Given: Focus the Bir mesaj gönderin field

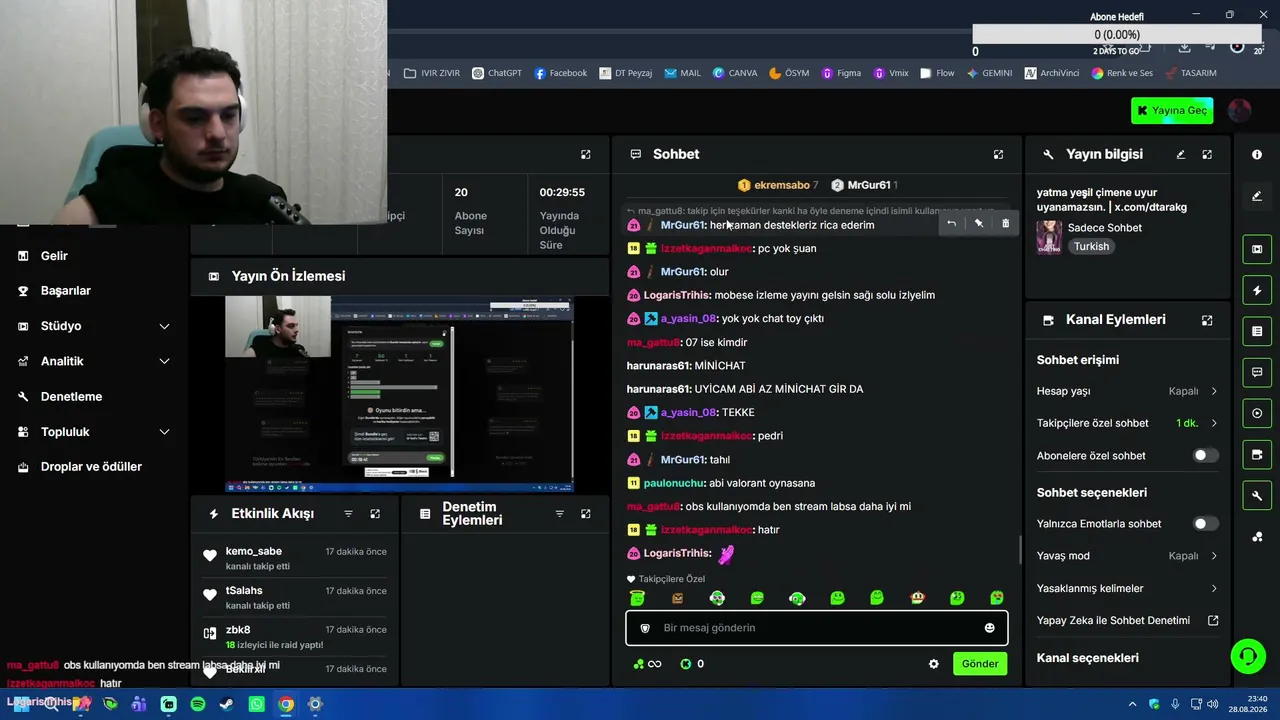Looking at the screenshot, I should (817, 628).
